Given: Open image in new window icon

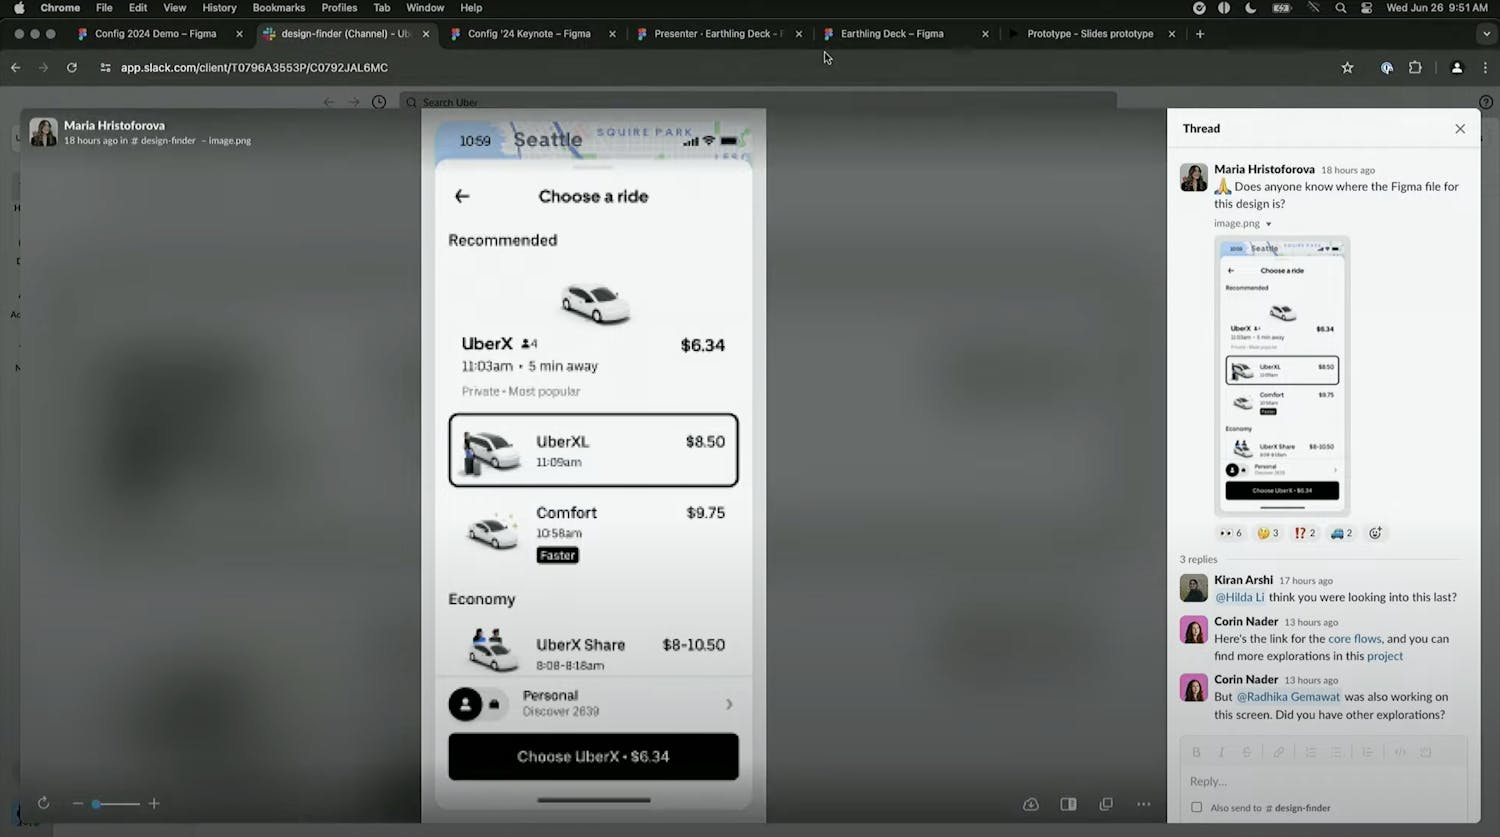Looking at the screenshot, I should [1106, 804].
